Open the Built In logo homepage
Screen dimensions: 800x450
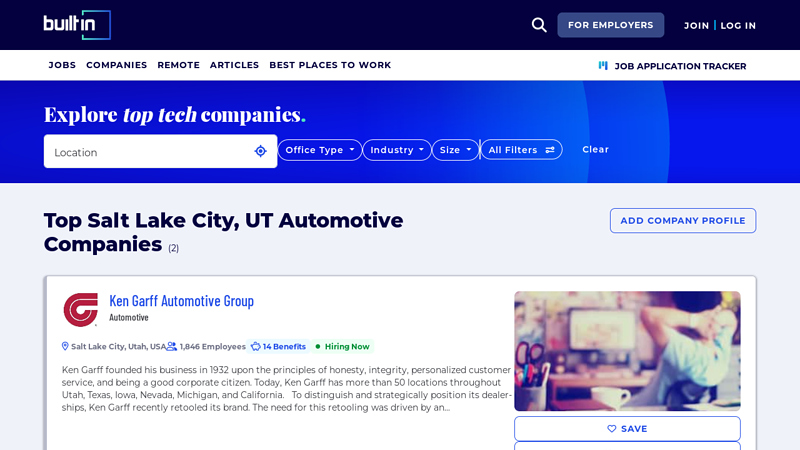pos(77,24)
